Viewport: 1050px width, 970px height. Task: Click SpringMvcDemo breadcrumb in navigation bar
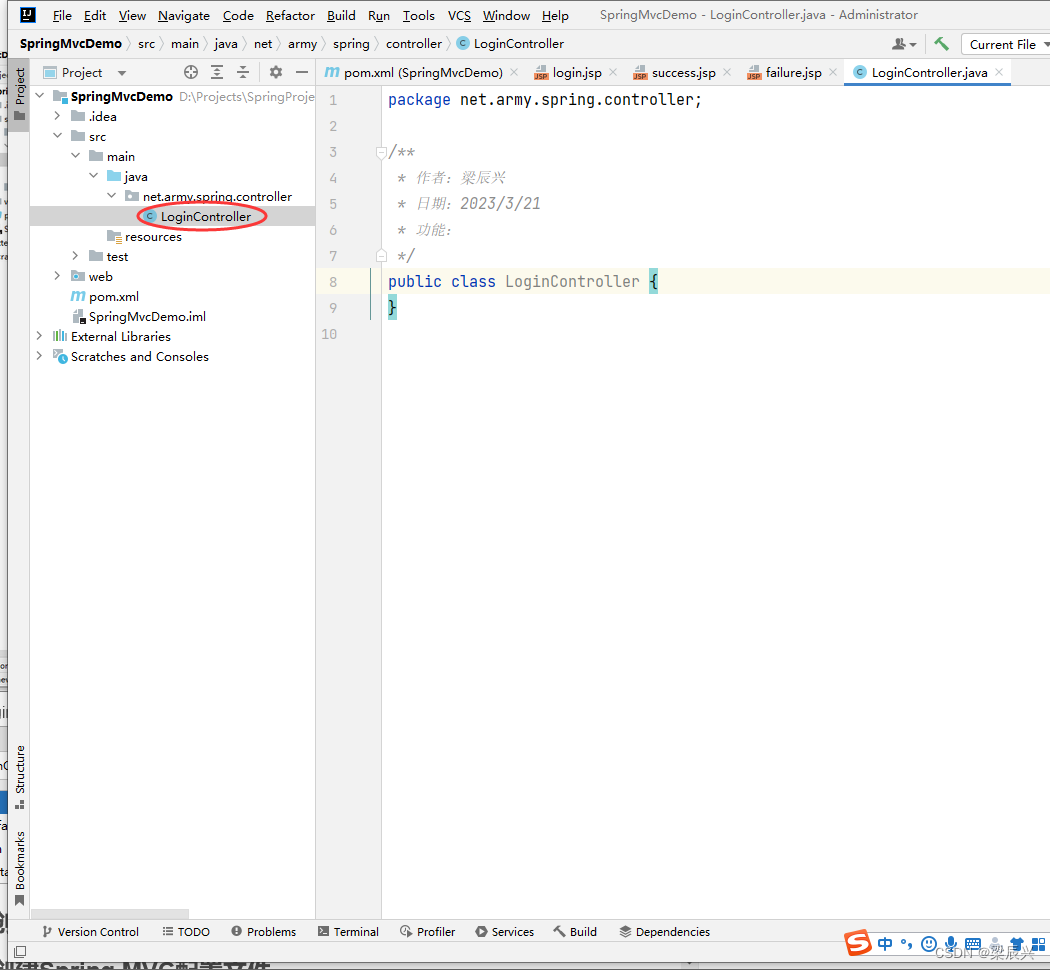(70, 44)
